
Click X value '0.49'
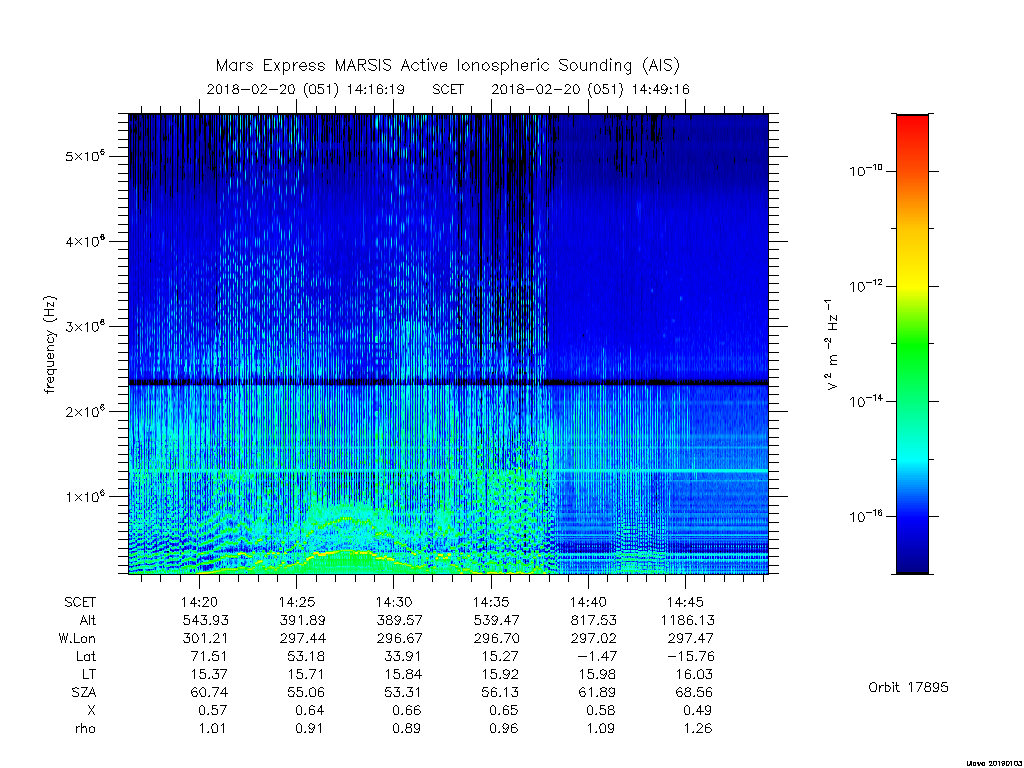click(697, 710)
